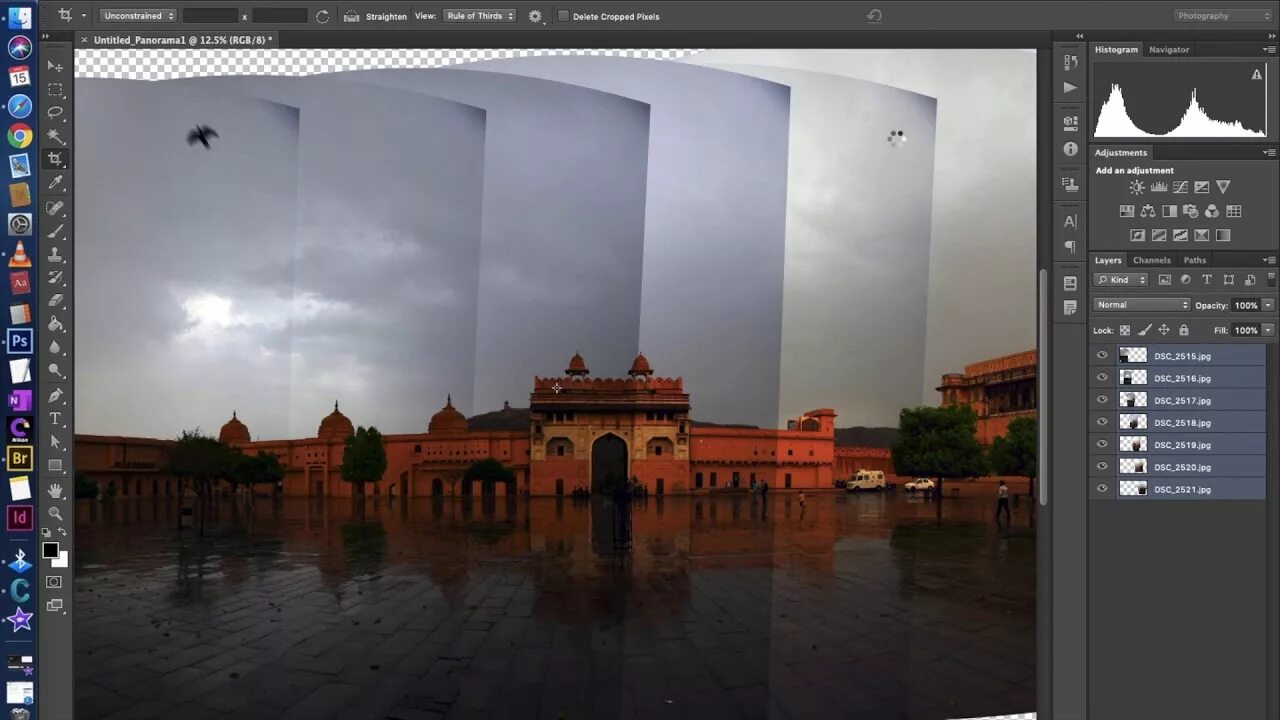Hide the DSC_2516.jpg layer
Viewport: 1280px width, 720px height.
point(1102,377)
